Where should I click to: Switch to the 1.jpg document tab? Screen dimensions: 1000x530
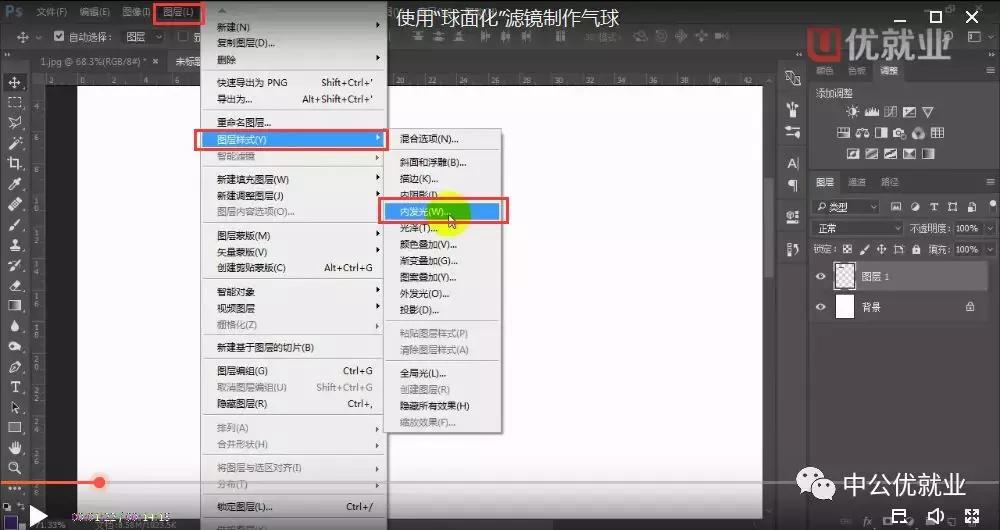[93, 61]
